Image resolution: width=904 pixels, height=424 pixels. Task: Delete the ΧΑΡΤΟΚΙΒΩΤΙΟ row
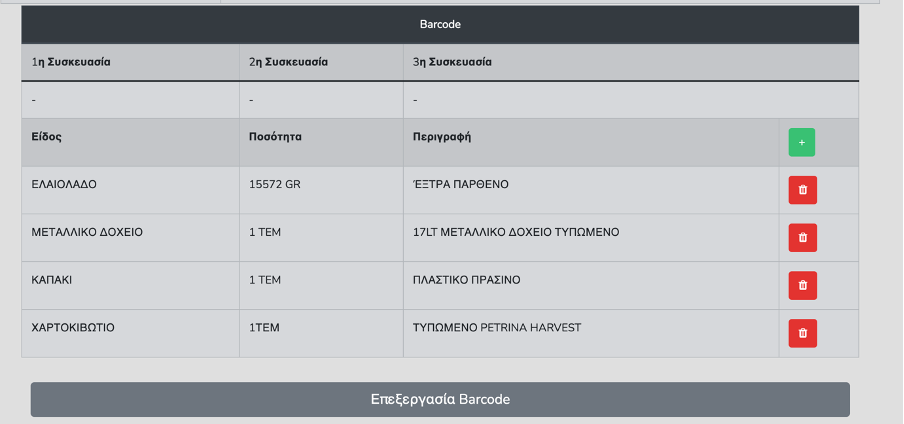tap(803, 333)
